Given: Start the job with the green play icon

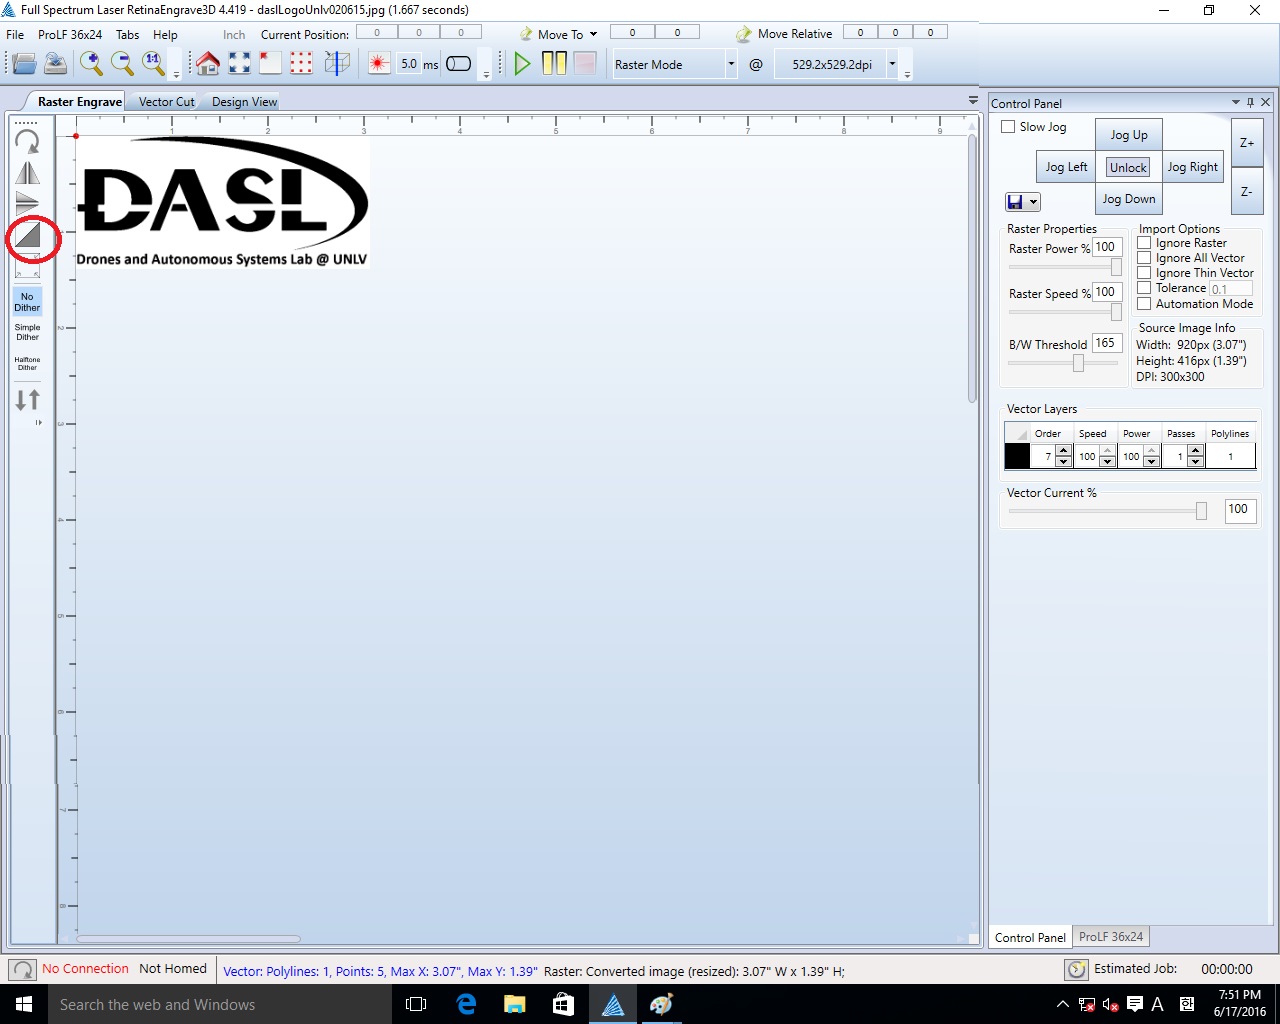Looking at the screenshot, I should coord(522,64).
